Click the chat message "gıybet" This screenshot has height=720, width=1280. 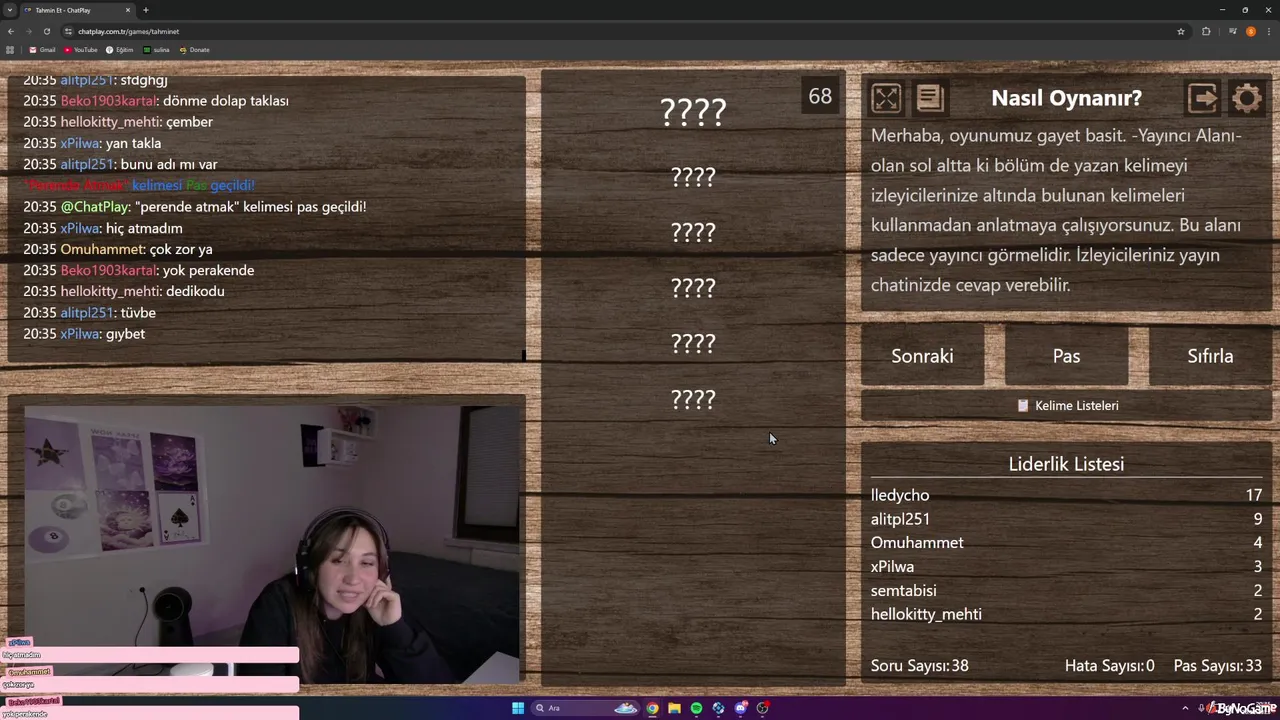[125, 334]
